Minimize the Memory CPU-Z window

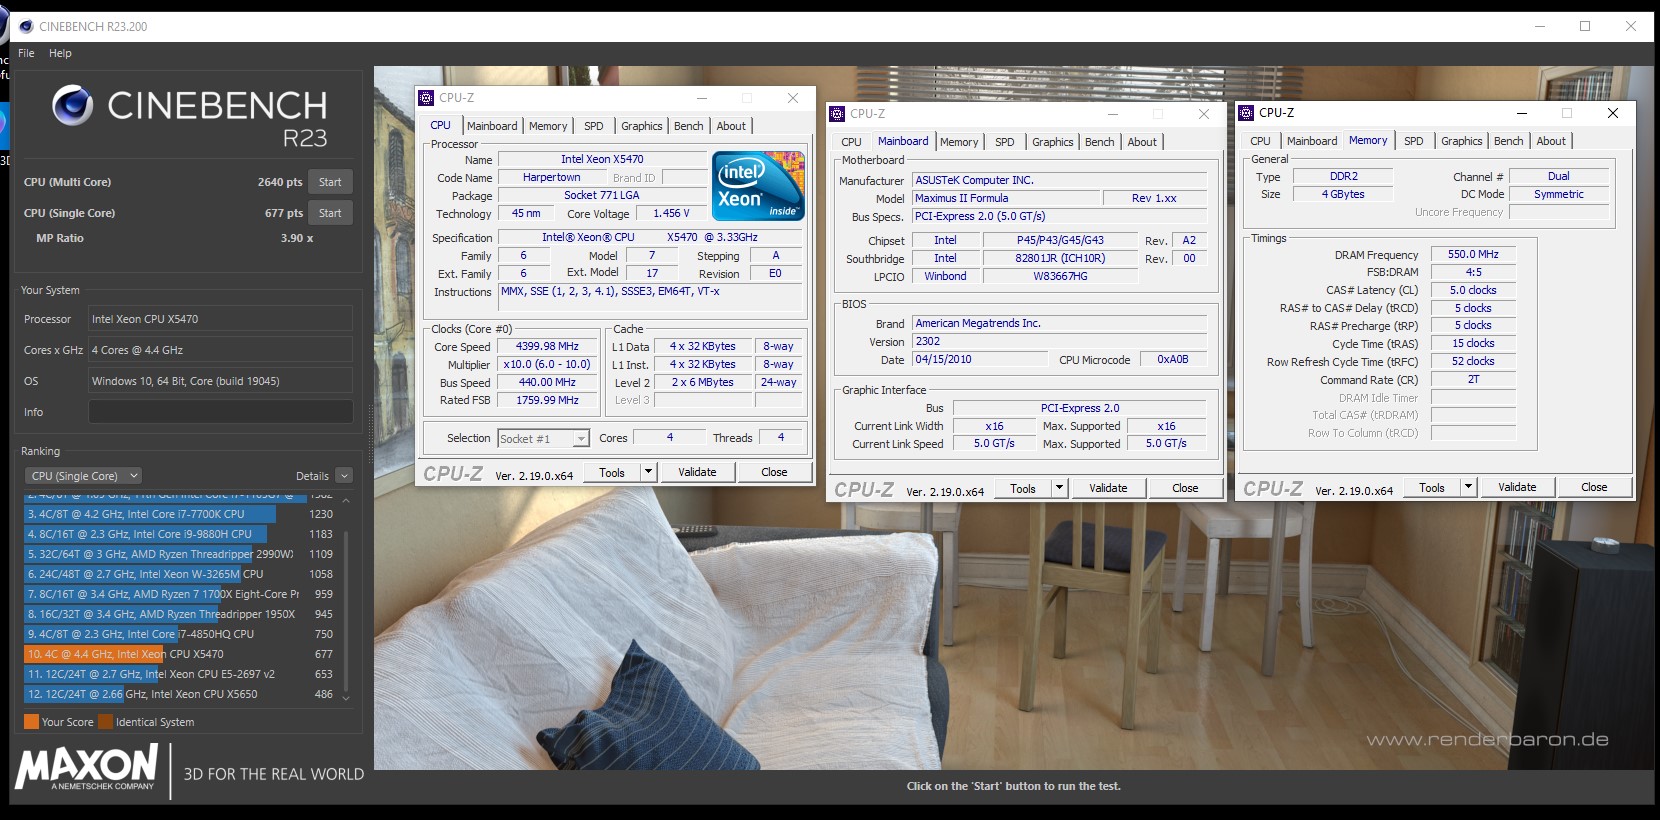pos(1521,113)
